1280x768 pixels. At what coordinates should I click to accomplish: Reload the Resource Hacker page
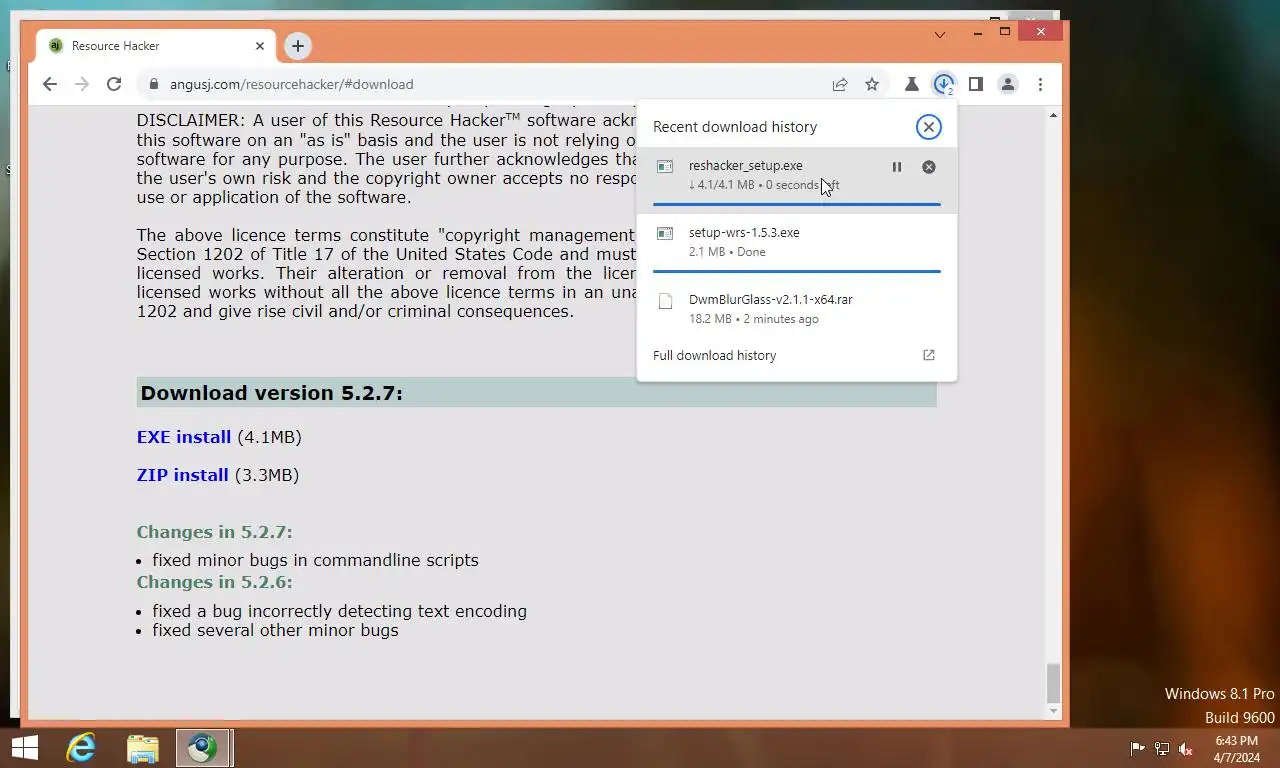click(114, 84)
